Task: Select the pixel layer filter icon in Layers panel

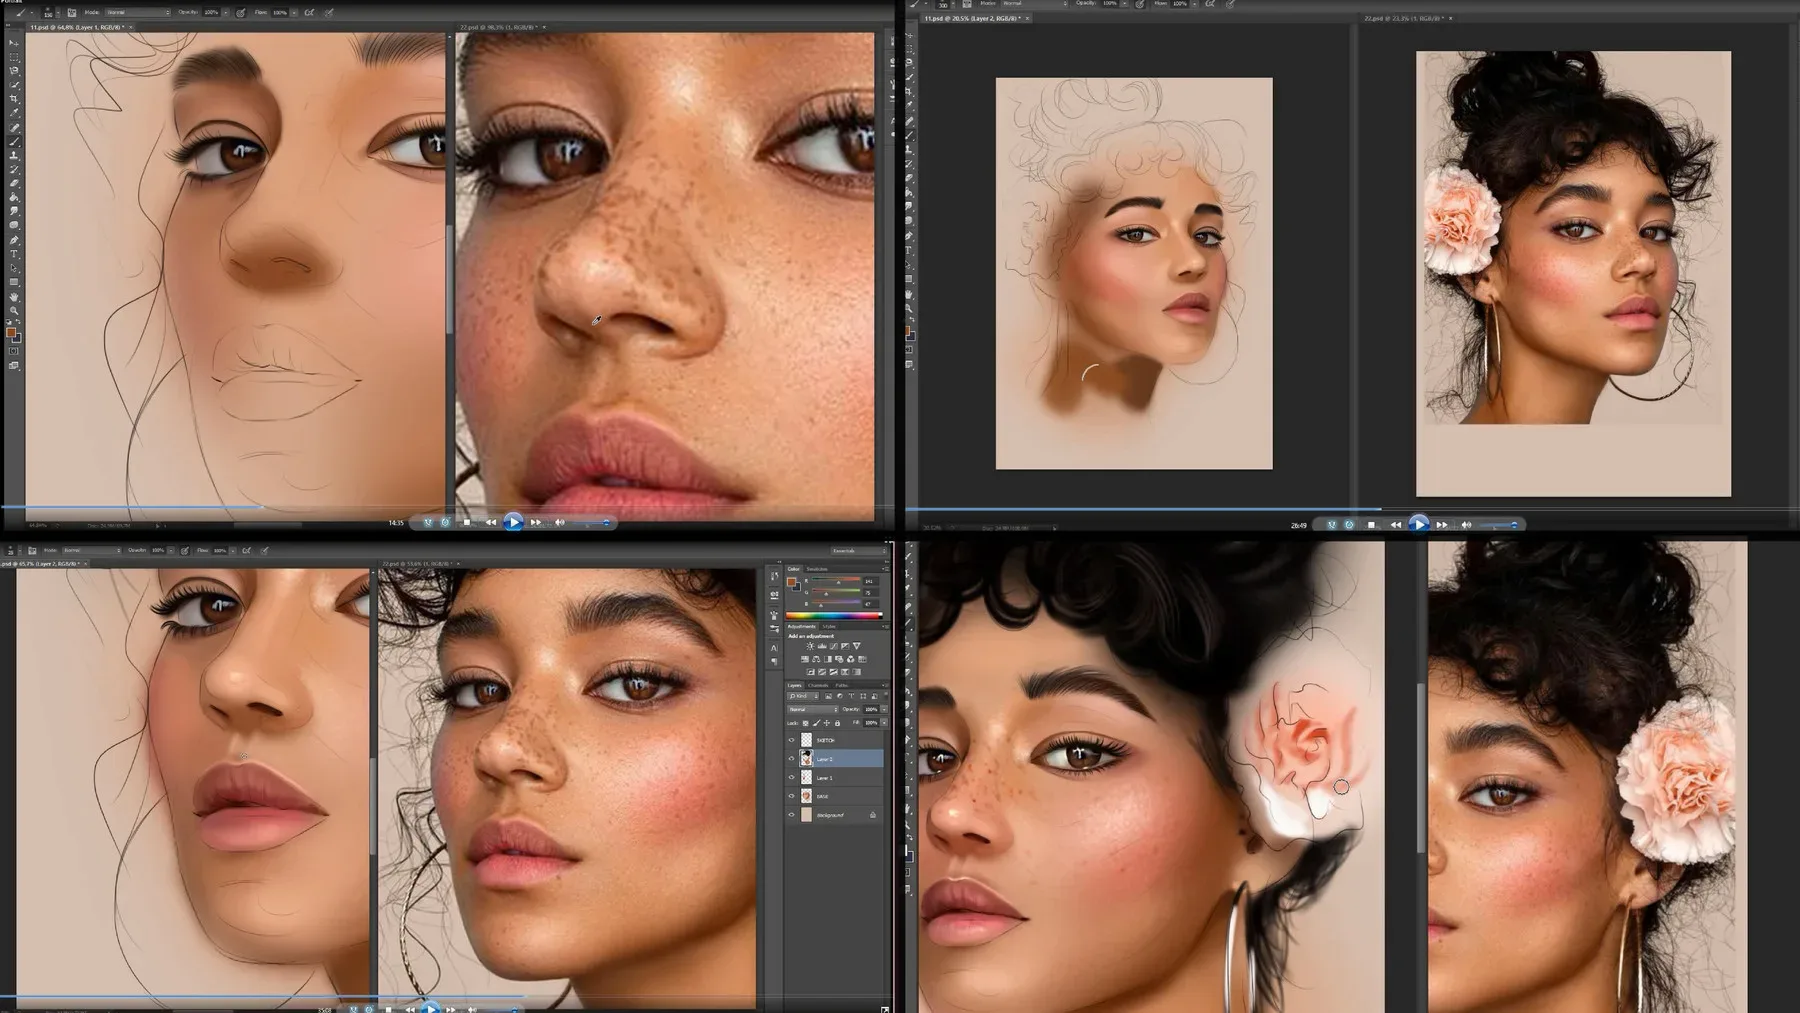Action: (x=828, y=696)
